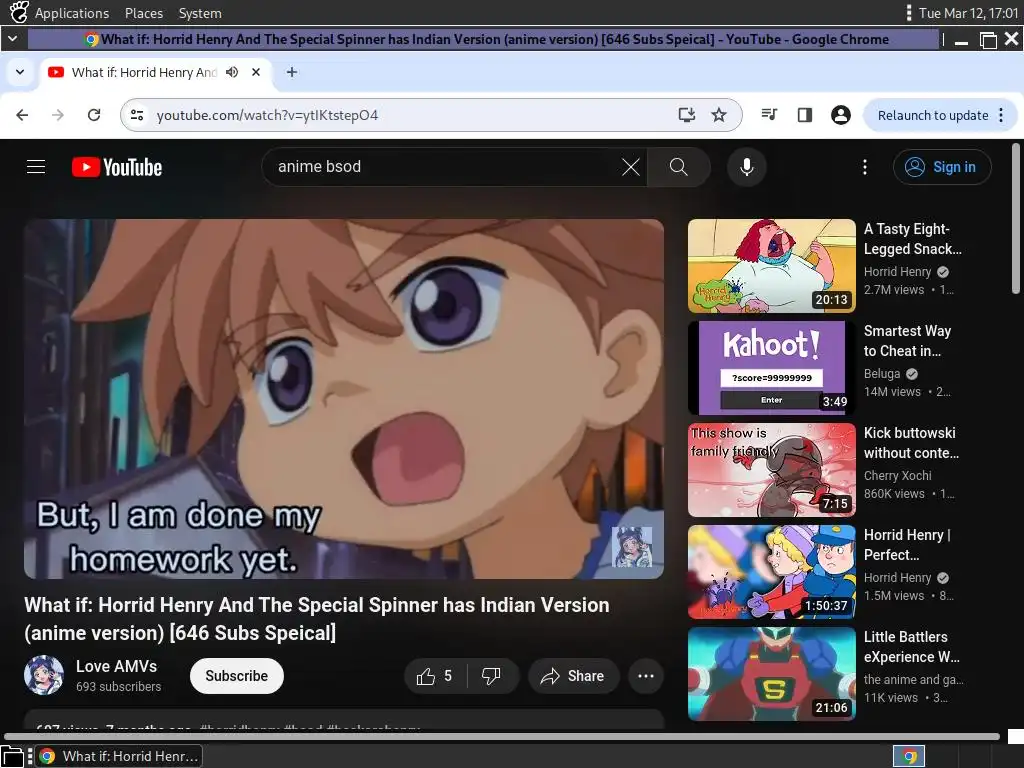Click channel watermark in video corner

[632, 546]
